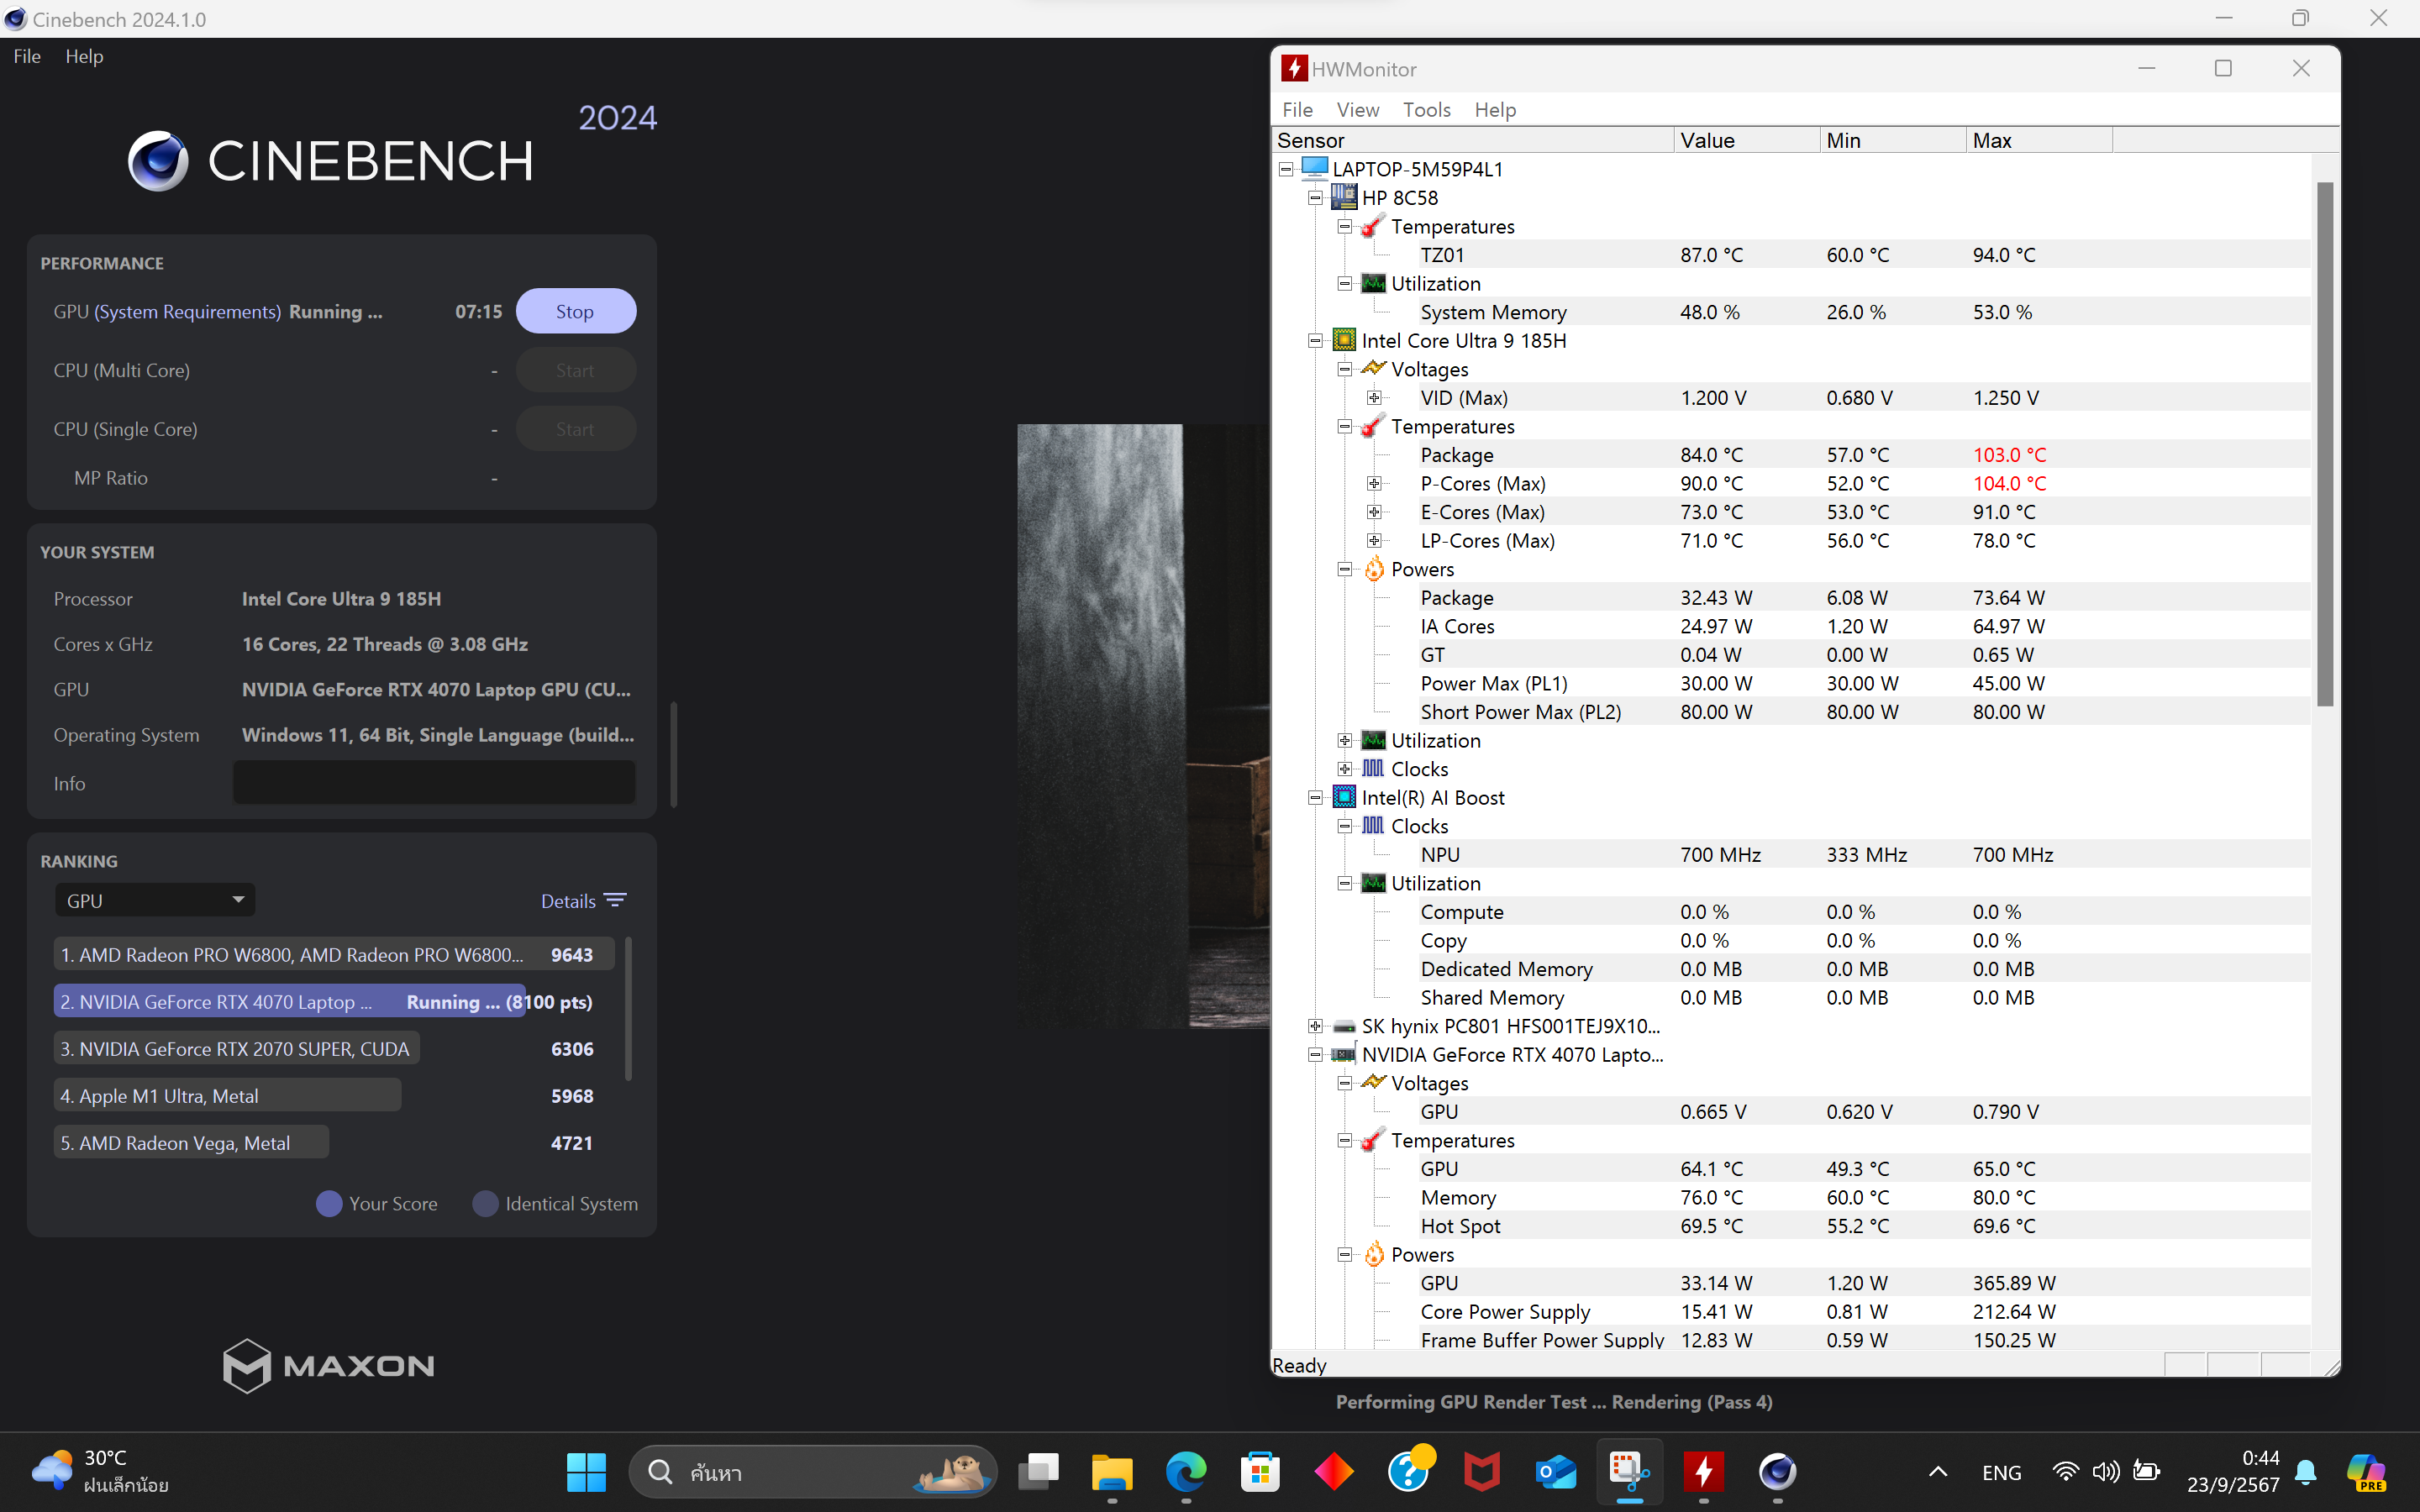Expand the SK hynix PC801 drive node
Image resolution: width=2420 pixels, height=1512 pixels.
coord(1315,1026)
